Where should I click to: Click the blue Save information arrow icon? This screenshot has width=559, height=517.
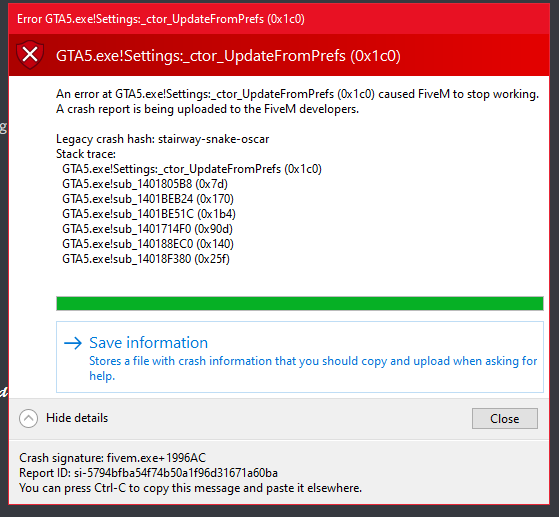pyautogui.click(x=73, y=343)
